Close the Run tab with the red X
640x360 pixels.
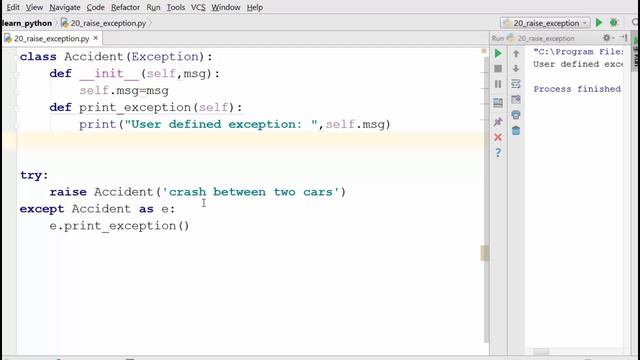pyautogui.click(x=498, y=137)
